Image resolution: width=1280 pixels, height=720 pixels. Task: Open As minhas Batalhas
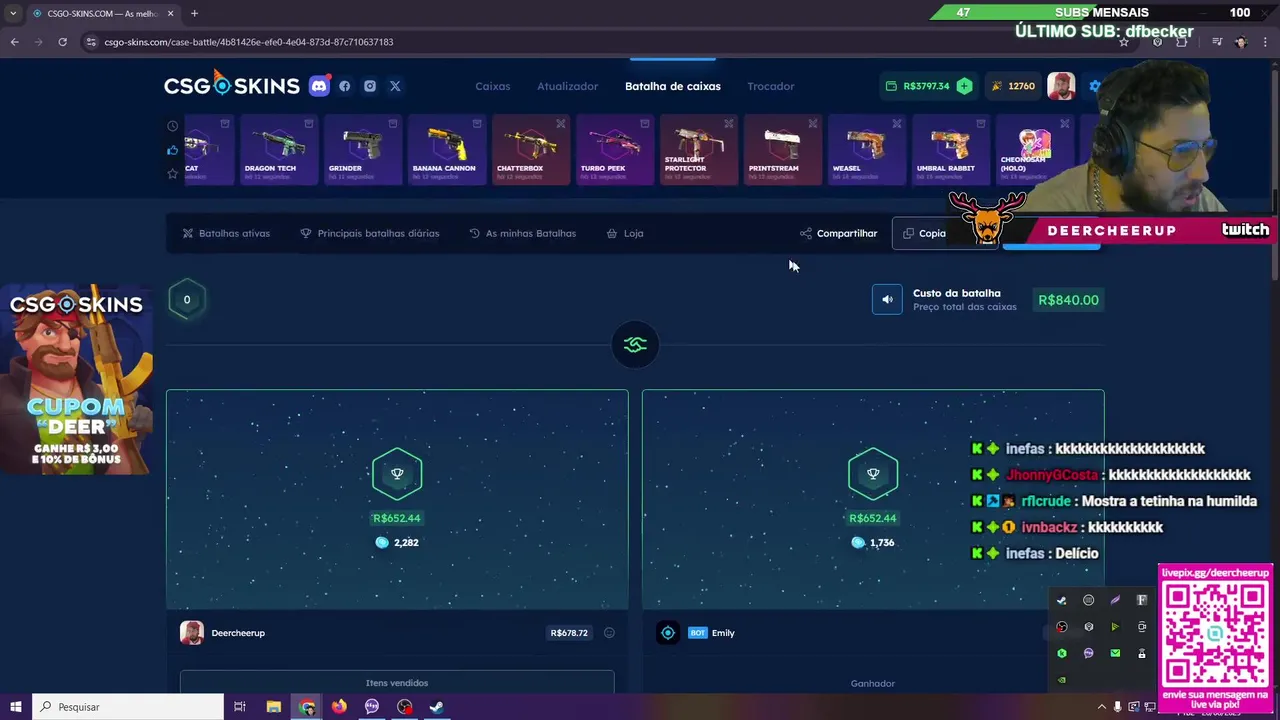pos(522,233)
